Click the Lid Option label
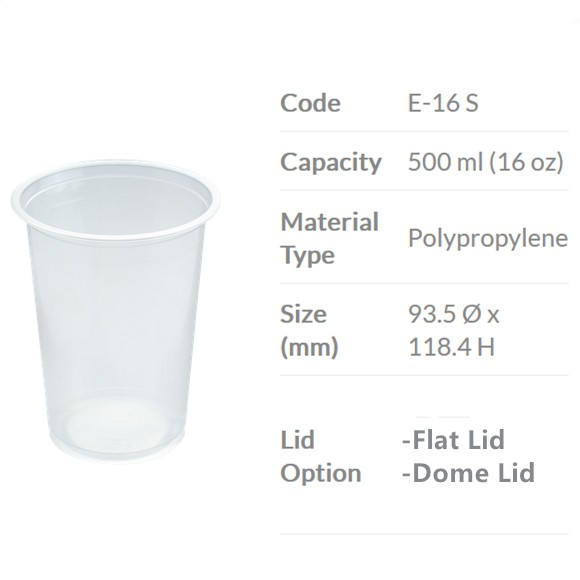Image resolution: width=580 pixels, height=580 pixels. [x=321, y=456]
